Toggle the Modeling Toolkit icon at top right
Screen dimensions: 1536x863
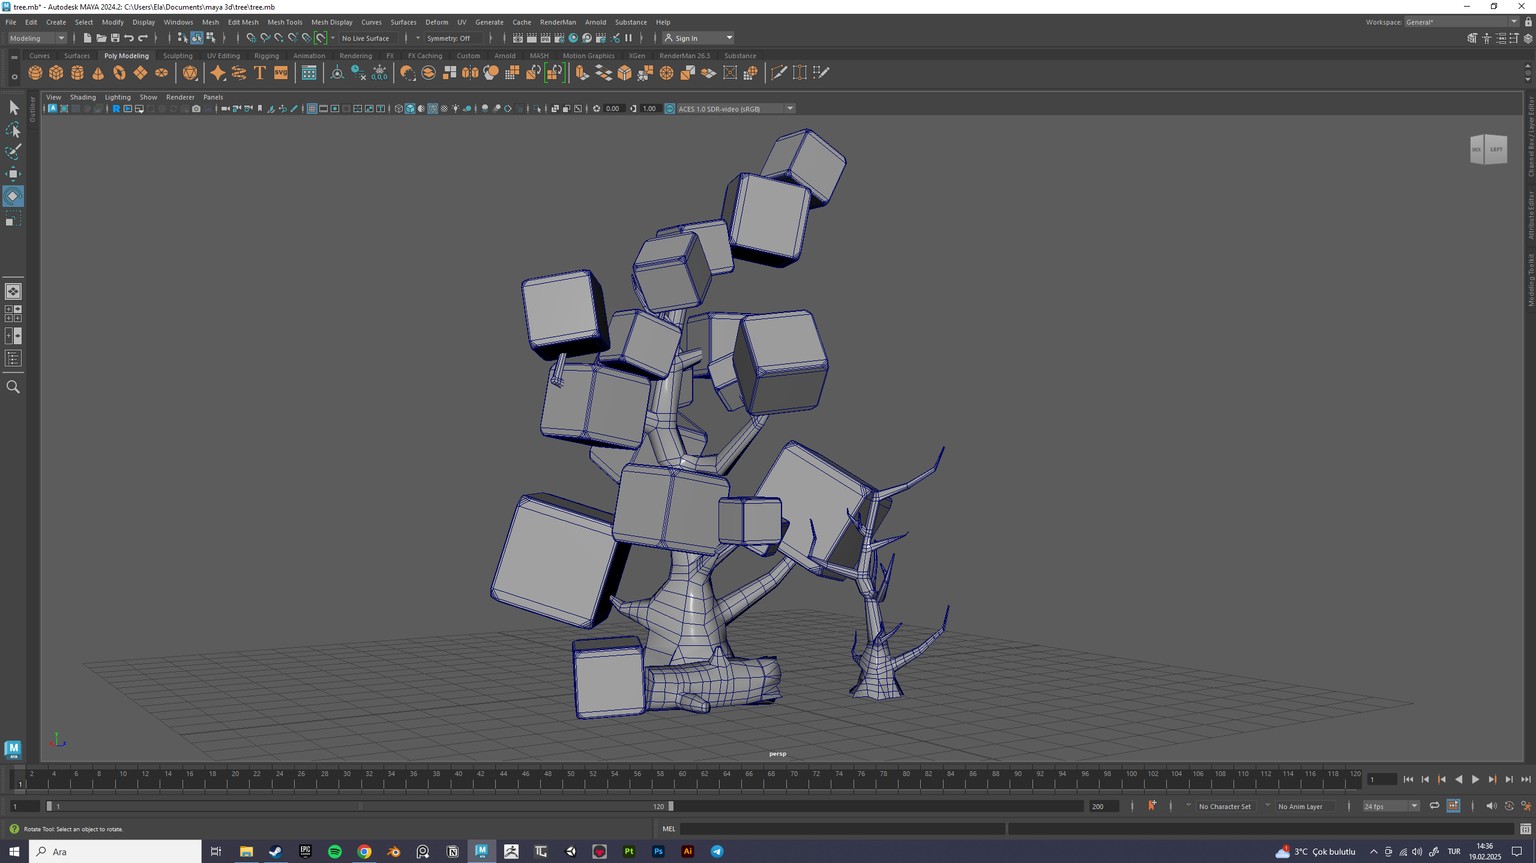pos(1472,38)
